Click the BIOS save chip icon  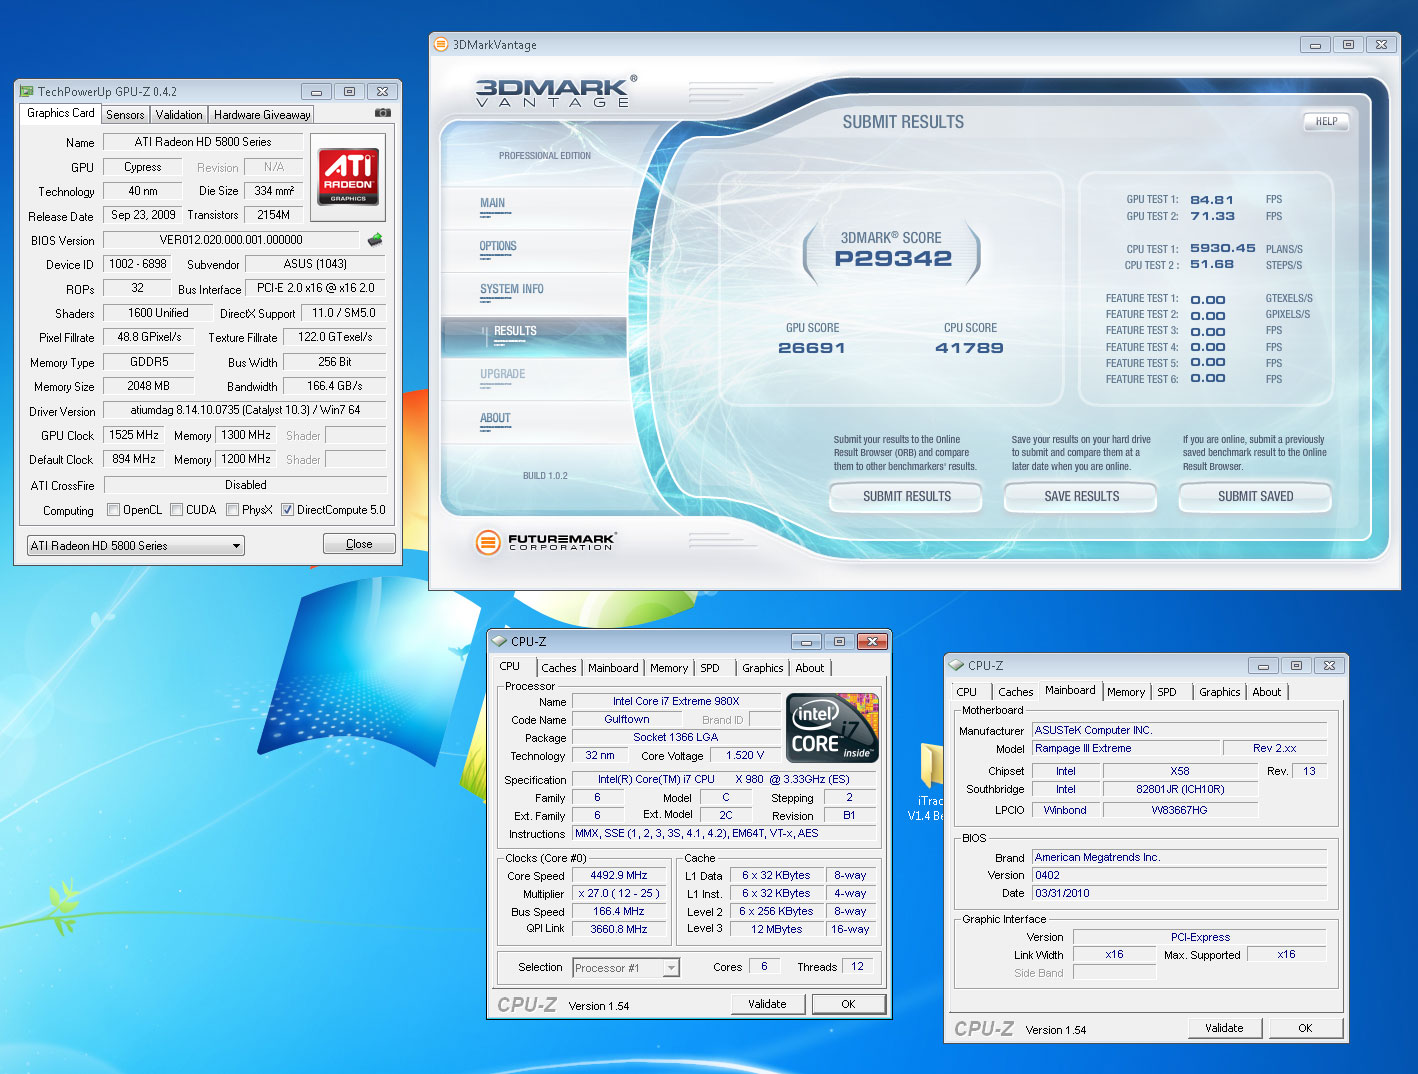click(375, 240)
